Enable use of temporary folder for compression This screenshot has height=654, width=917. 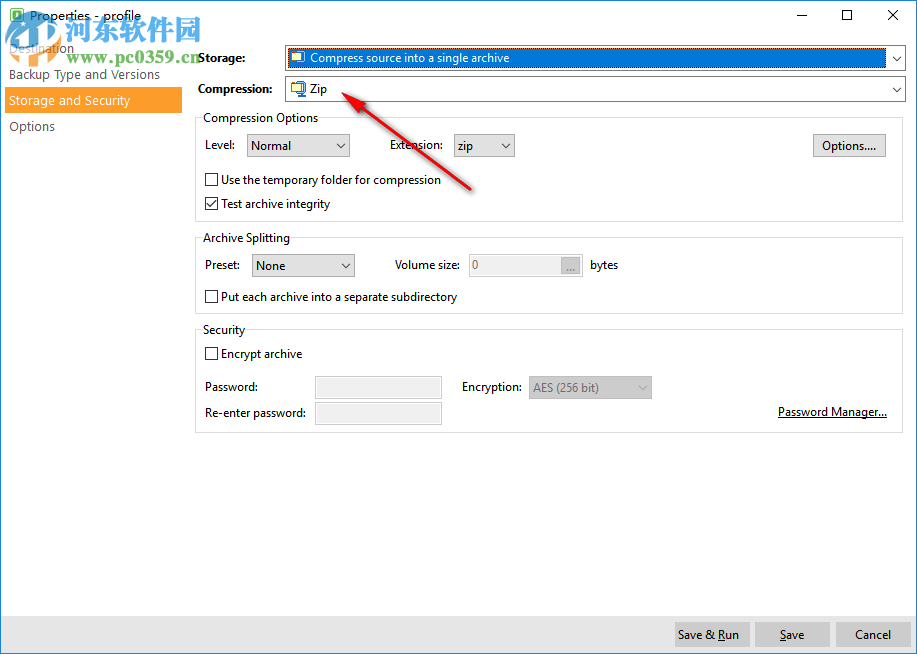(211, 179)
